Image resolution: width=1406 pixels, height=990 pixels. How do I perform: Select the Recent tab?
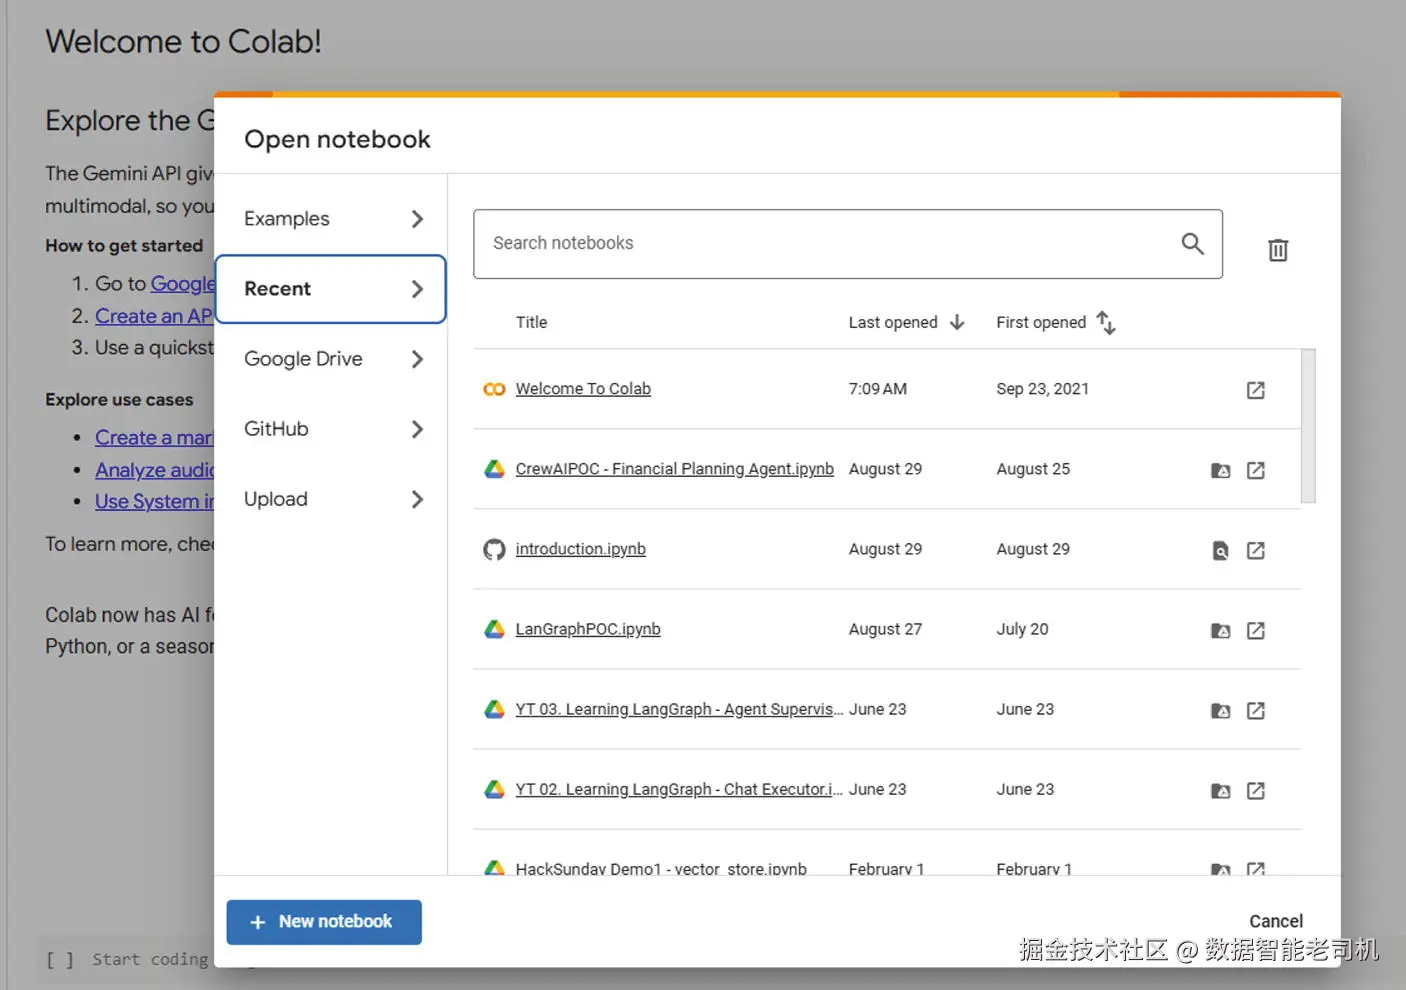(330, 289)
